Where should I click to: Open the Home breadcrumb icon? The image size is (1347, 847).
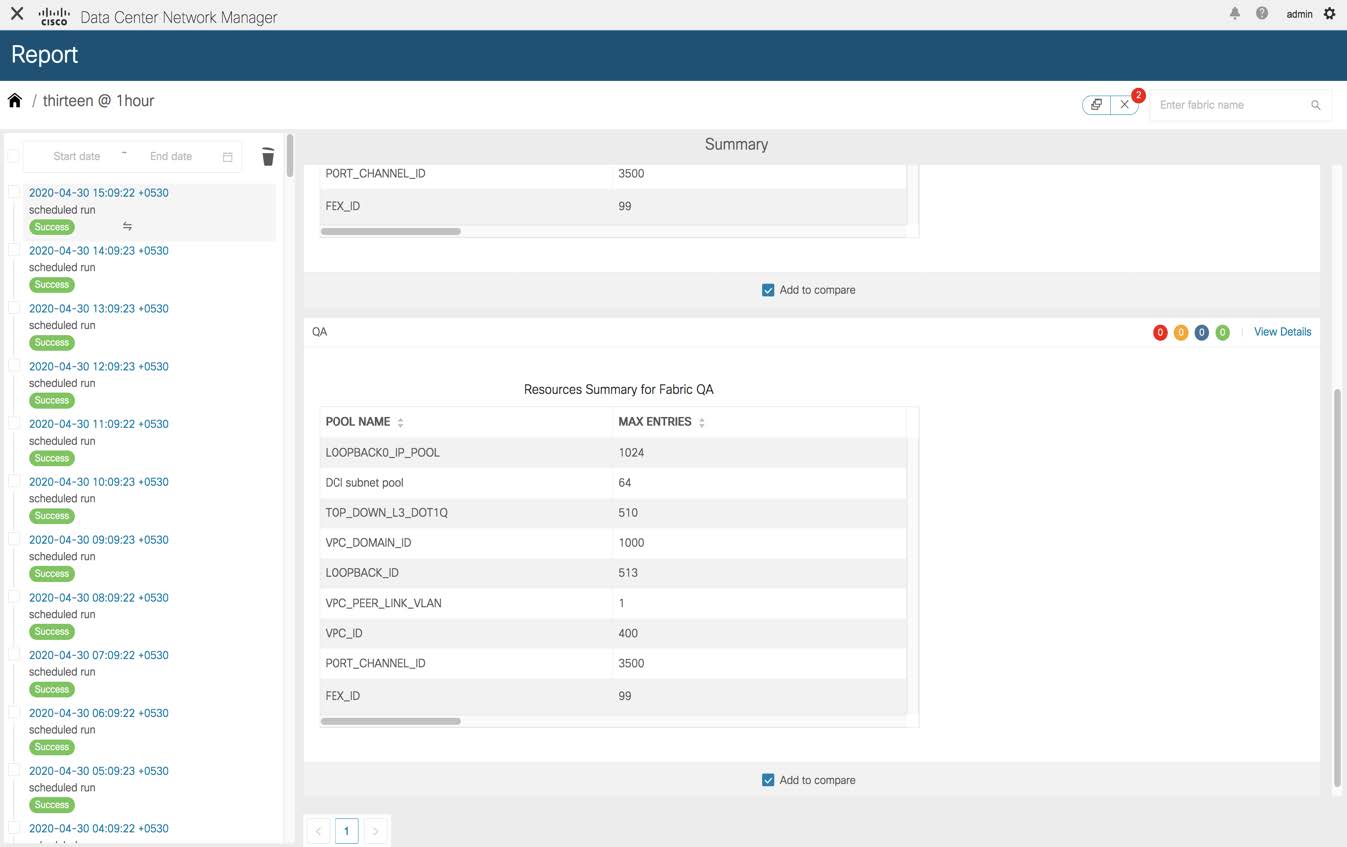coord(14,100)
